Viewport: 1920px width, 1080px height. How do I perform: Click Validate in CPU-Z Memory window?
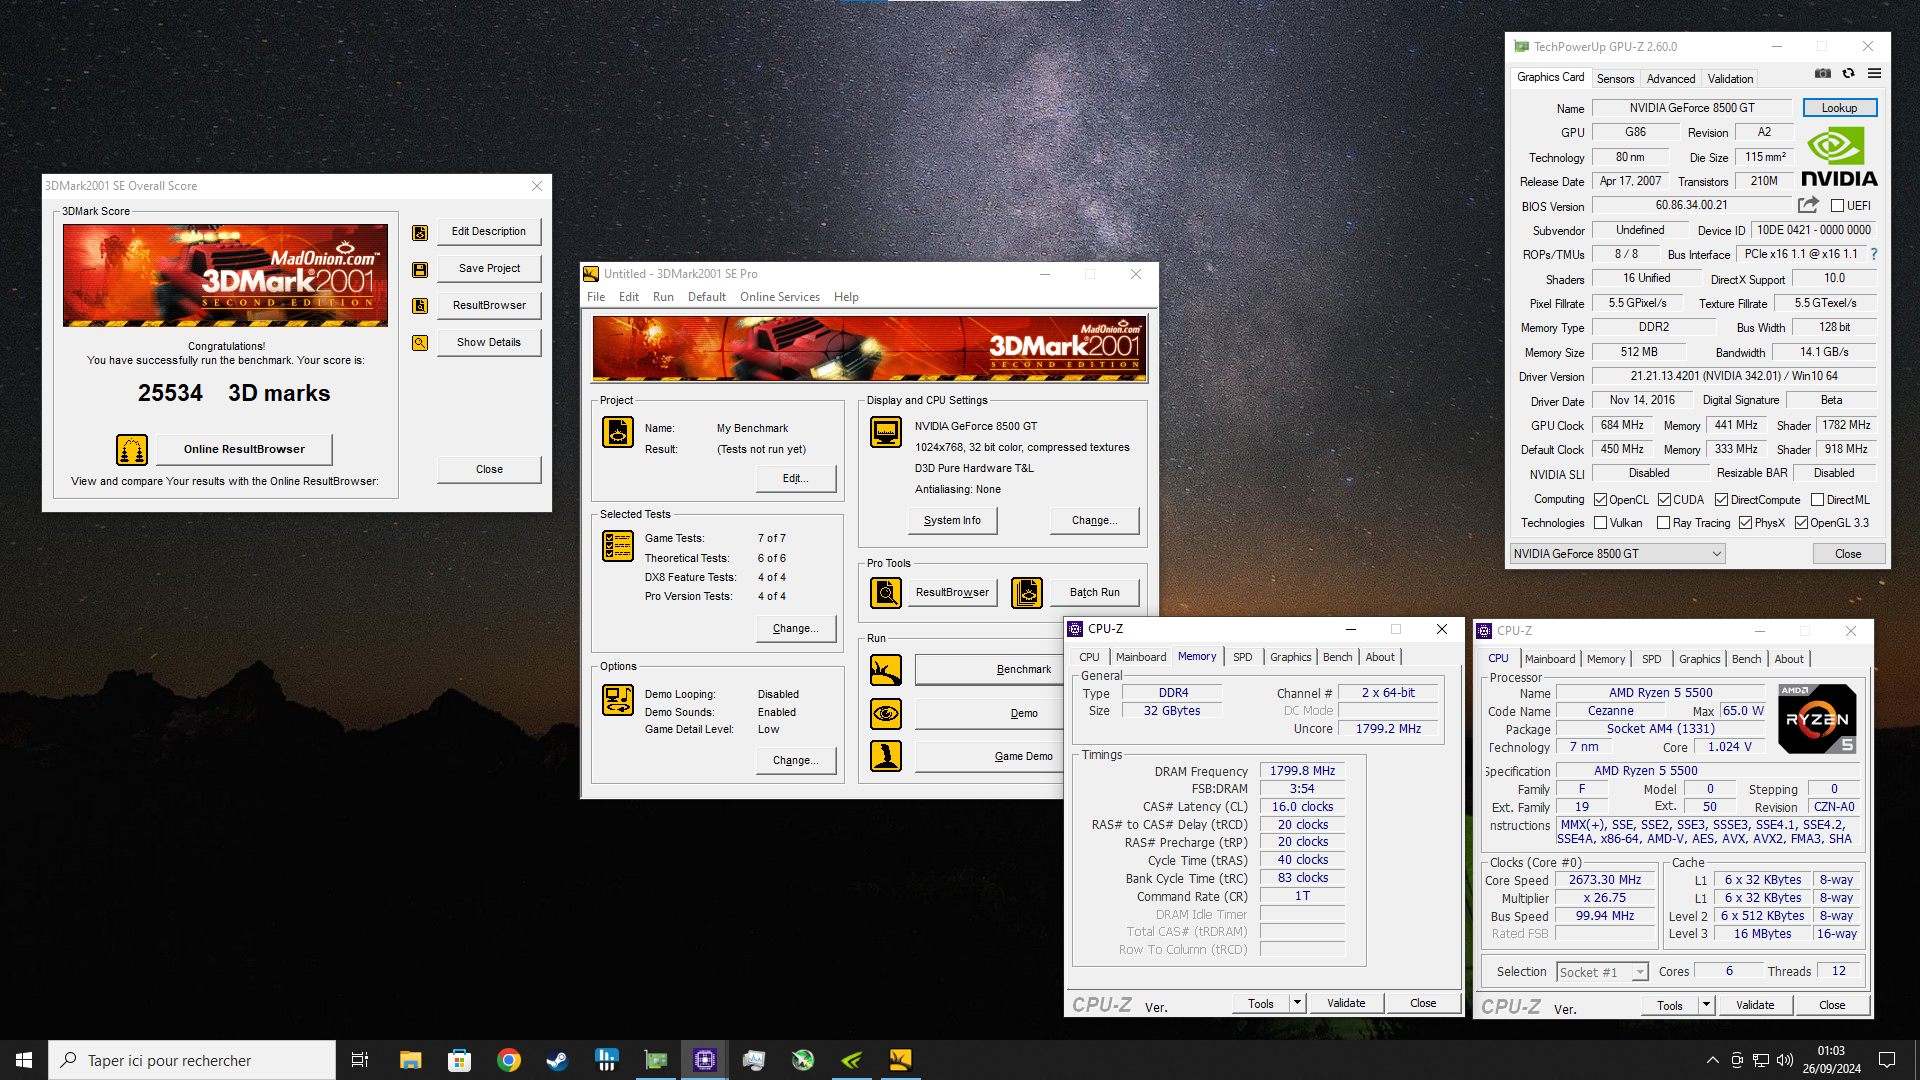[1346, 1003]
